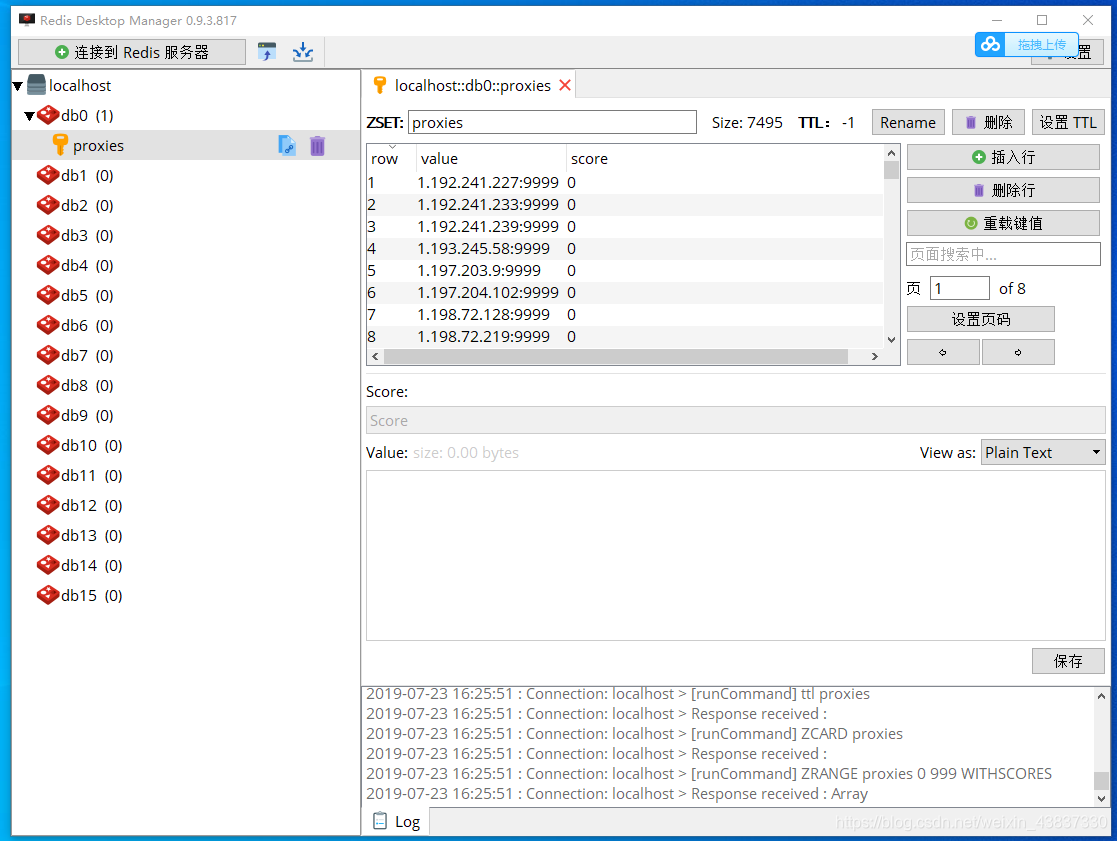Click the table vertical scrollbar thumb

coord(891,169)
